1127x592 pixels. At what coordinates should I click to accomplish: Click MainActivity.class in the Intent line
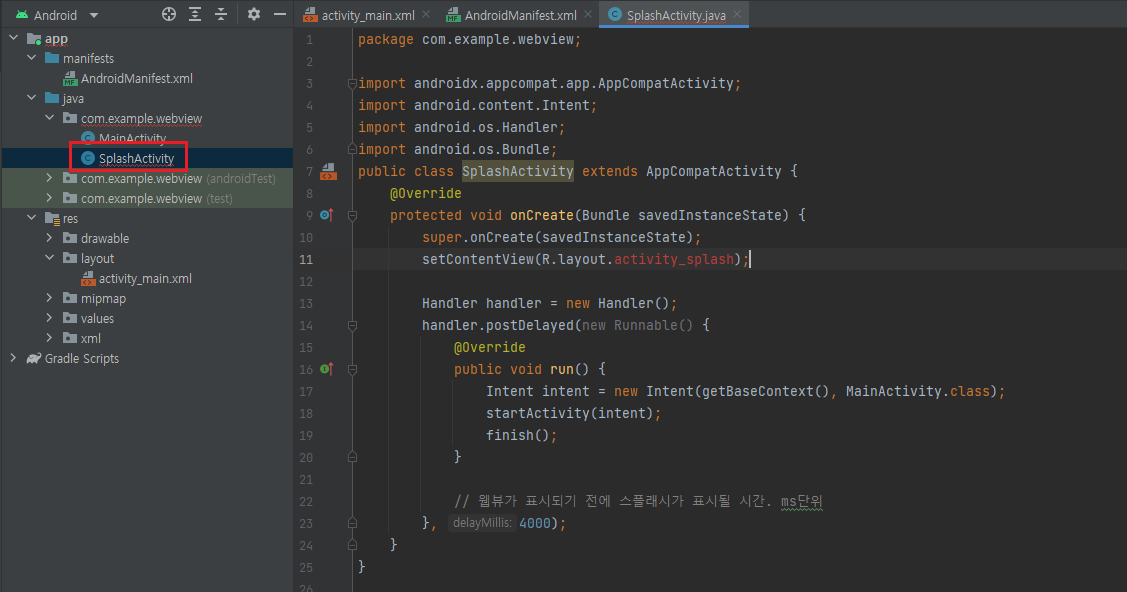pyautogui.click(x=918, y=392)
